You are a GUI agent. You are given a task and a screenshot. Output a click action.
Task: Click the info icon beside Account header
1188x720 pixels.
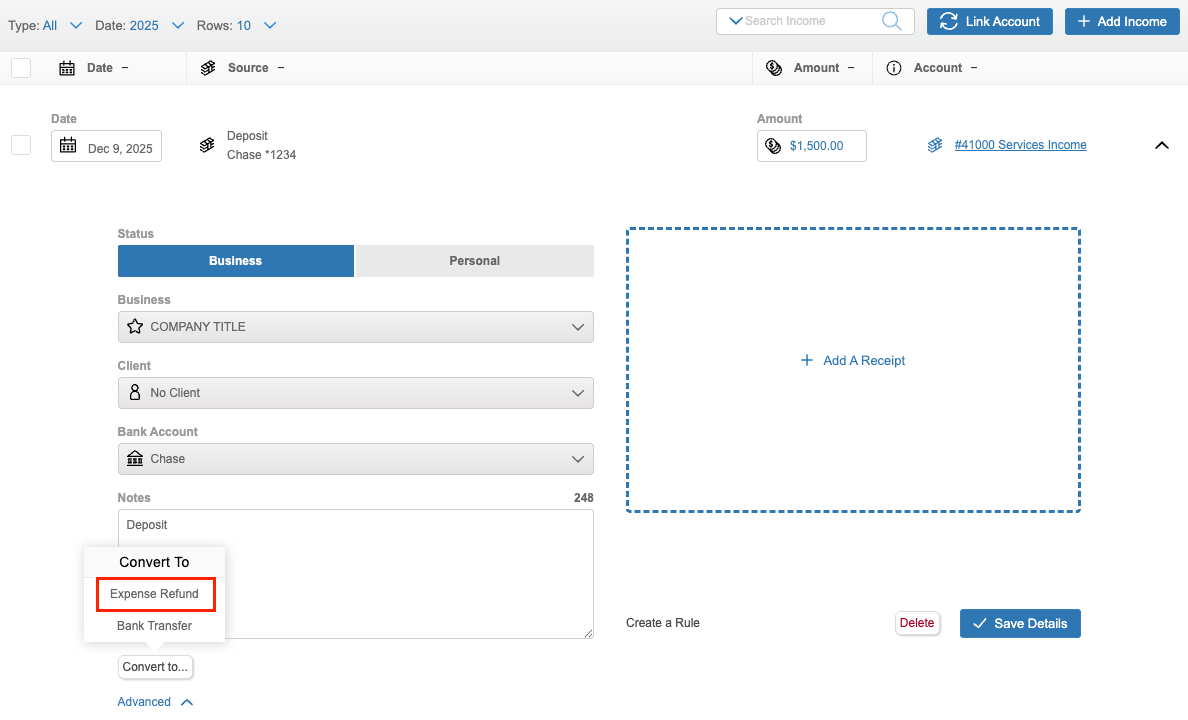[x=894, y=68]
